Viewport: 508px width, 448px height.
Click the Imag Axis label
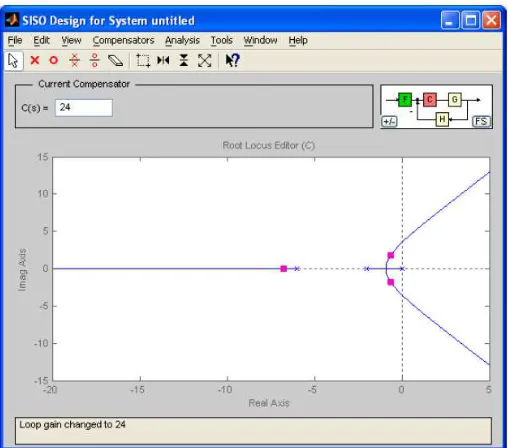(22, 270)
